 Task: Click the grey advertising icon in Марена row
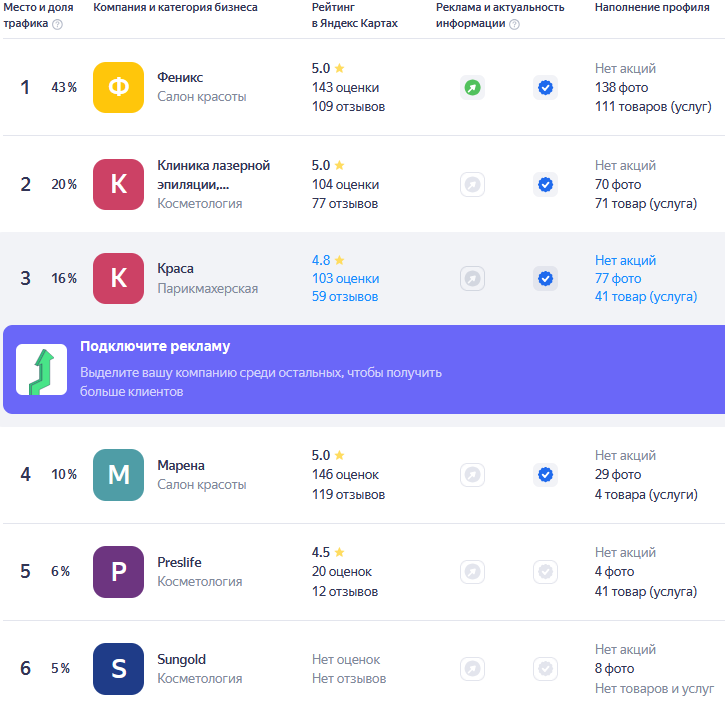[x=472, y=475]
